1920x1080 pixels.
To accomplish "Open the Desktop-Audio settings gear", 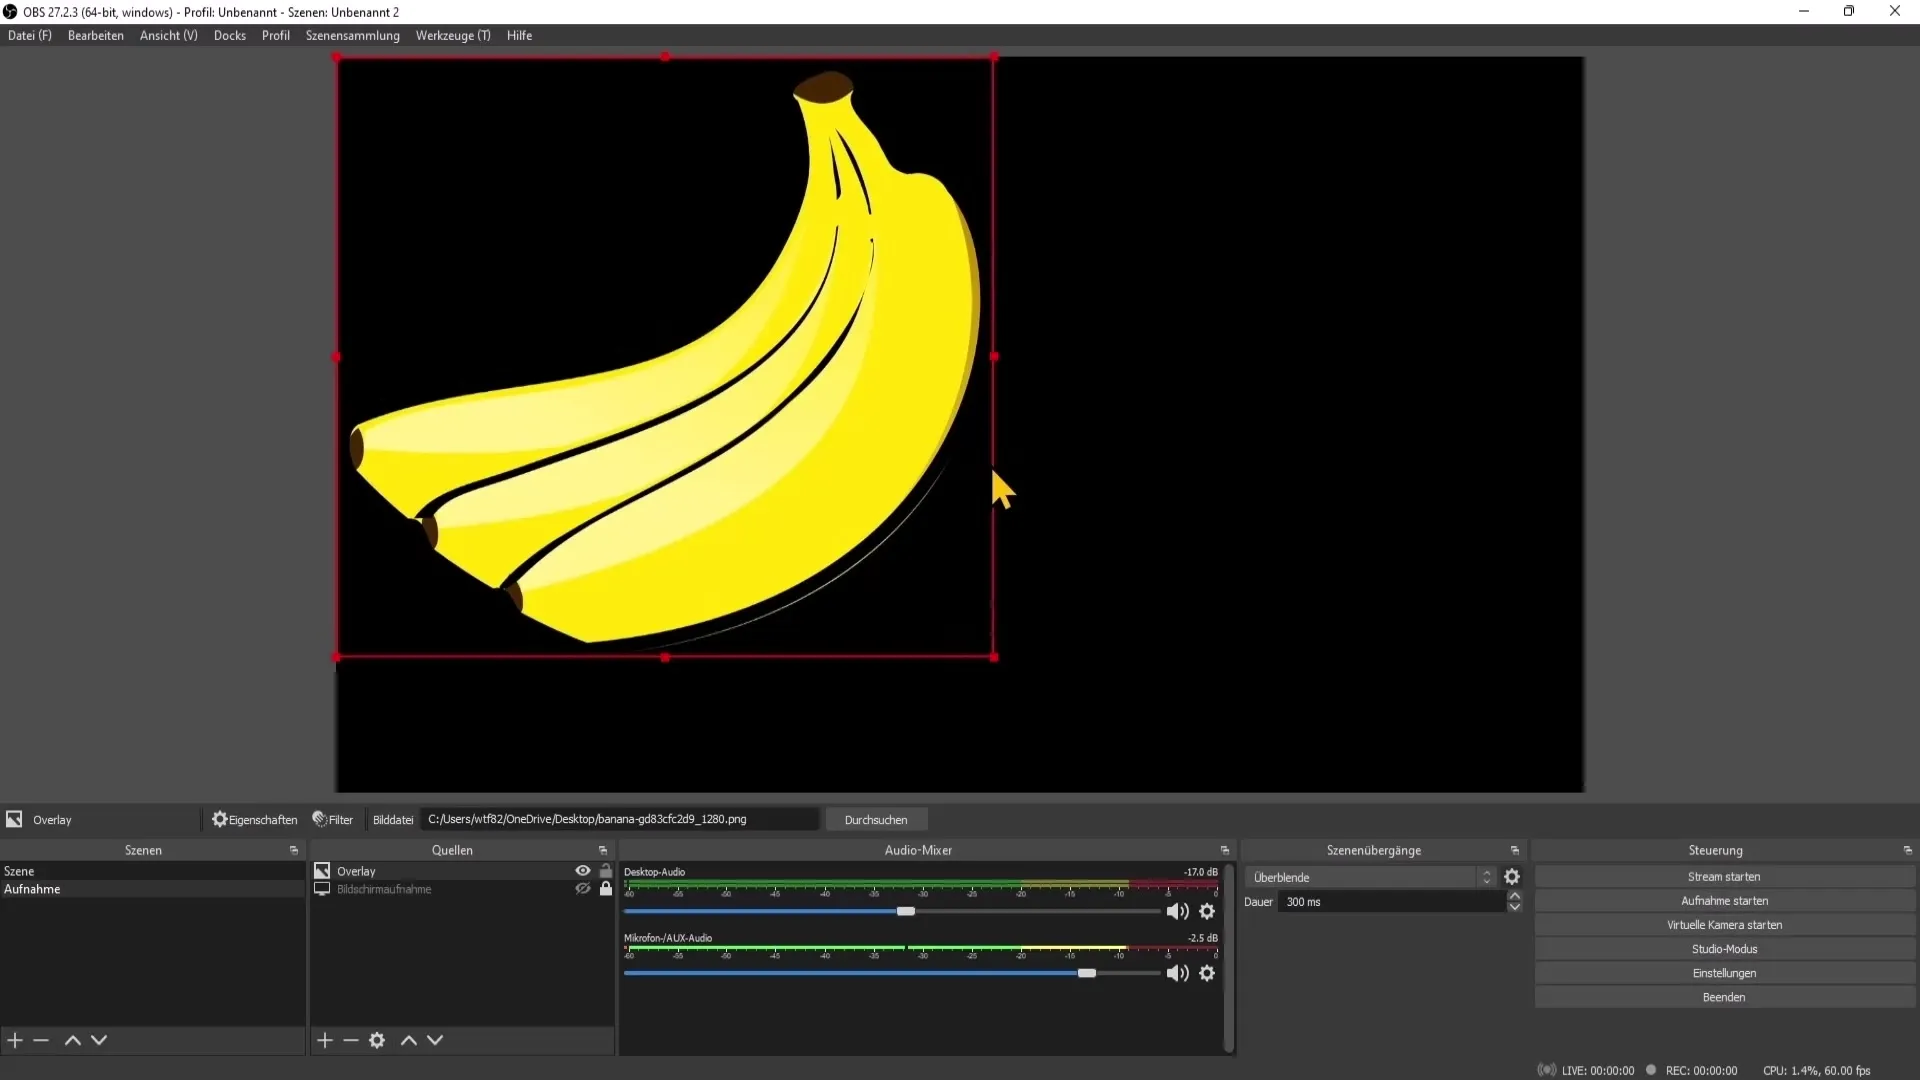I will tap(1207, 911).
